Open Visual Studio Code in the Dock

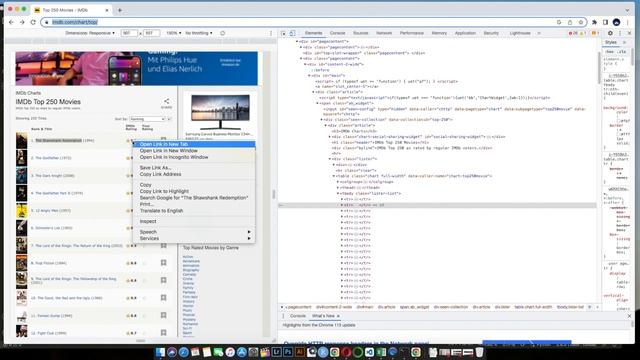coord(369,352)
